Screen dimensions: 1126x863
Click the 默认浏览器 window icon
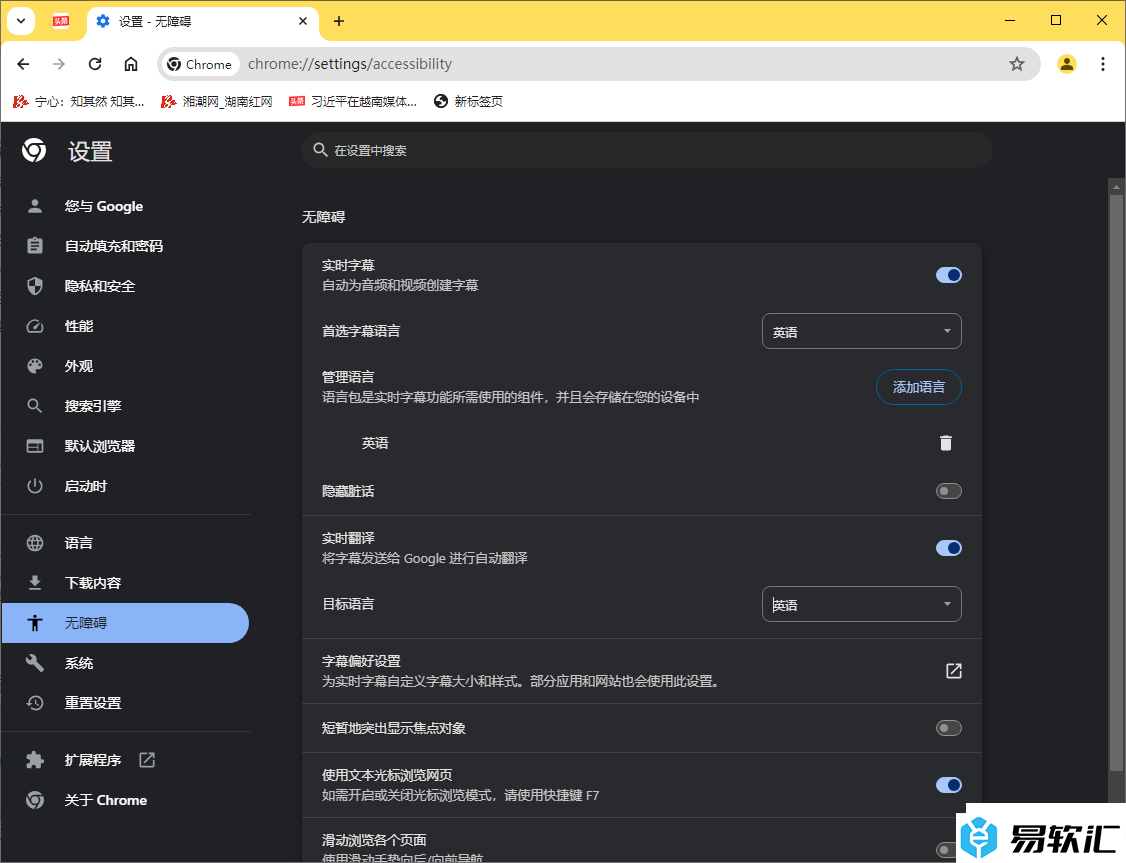(x=34, y=446)
